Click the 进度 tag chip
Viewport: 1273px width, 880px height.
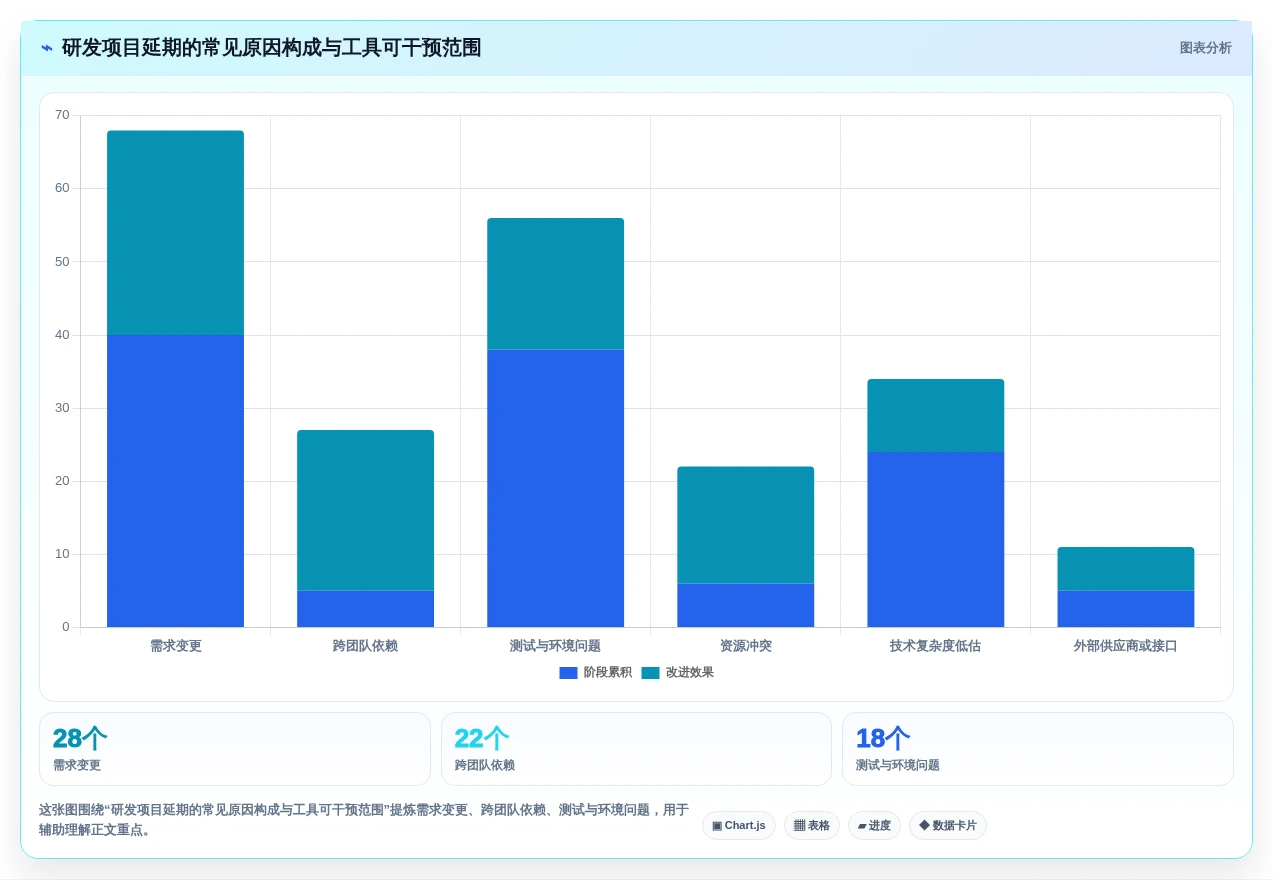tap(874, 825)
